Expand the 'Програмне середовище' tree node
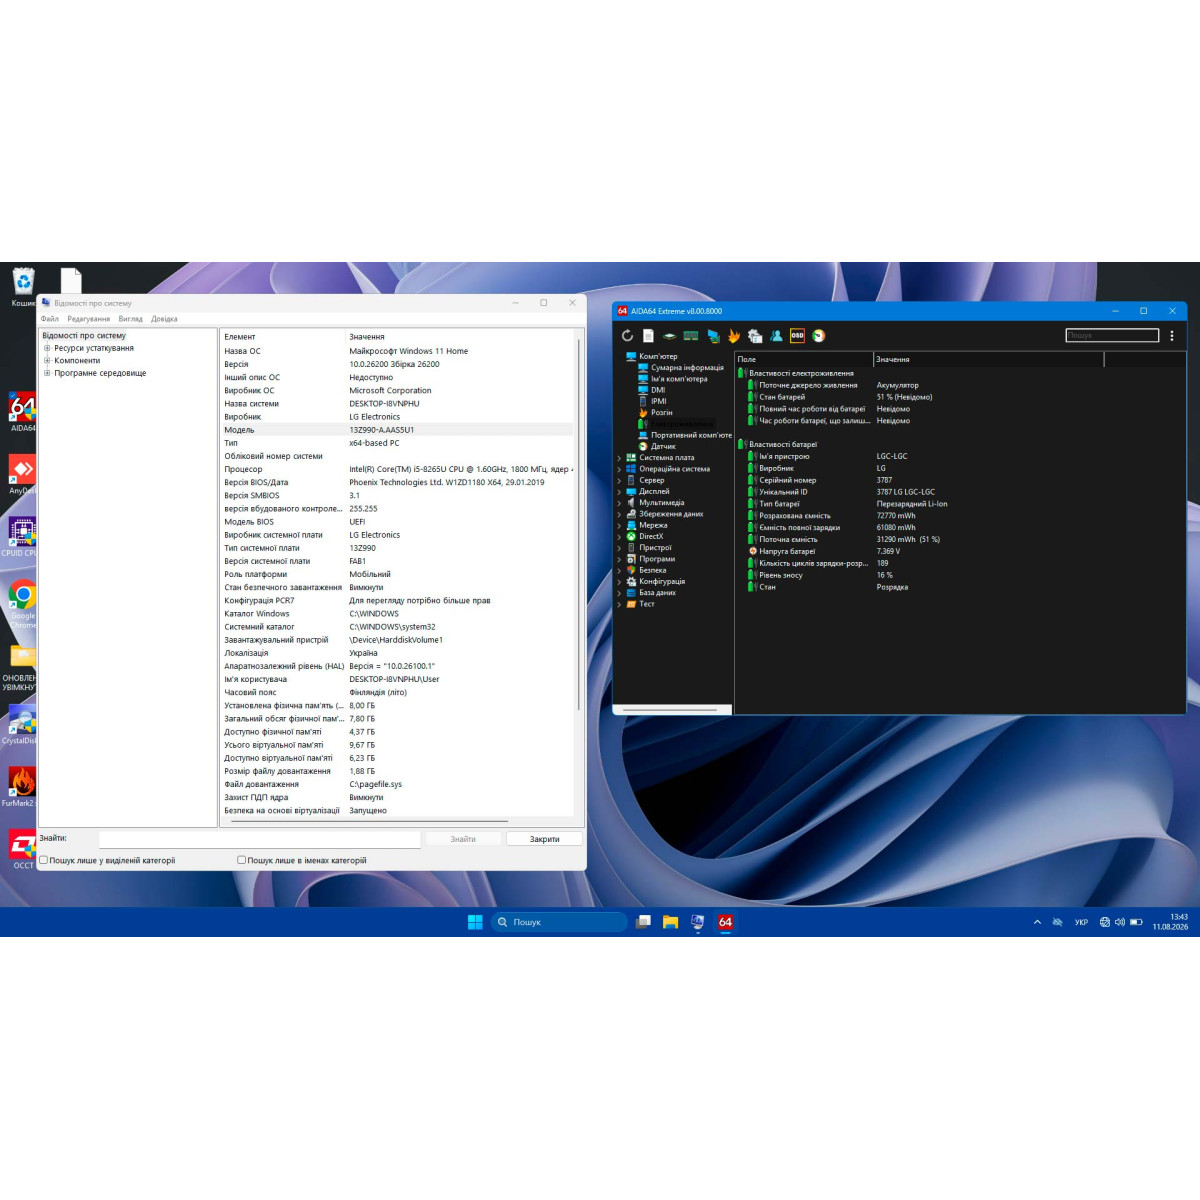This screenshot has height=1200, width=1200. (47, 373)
